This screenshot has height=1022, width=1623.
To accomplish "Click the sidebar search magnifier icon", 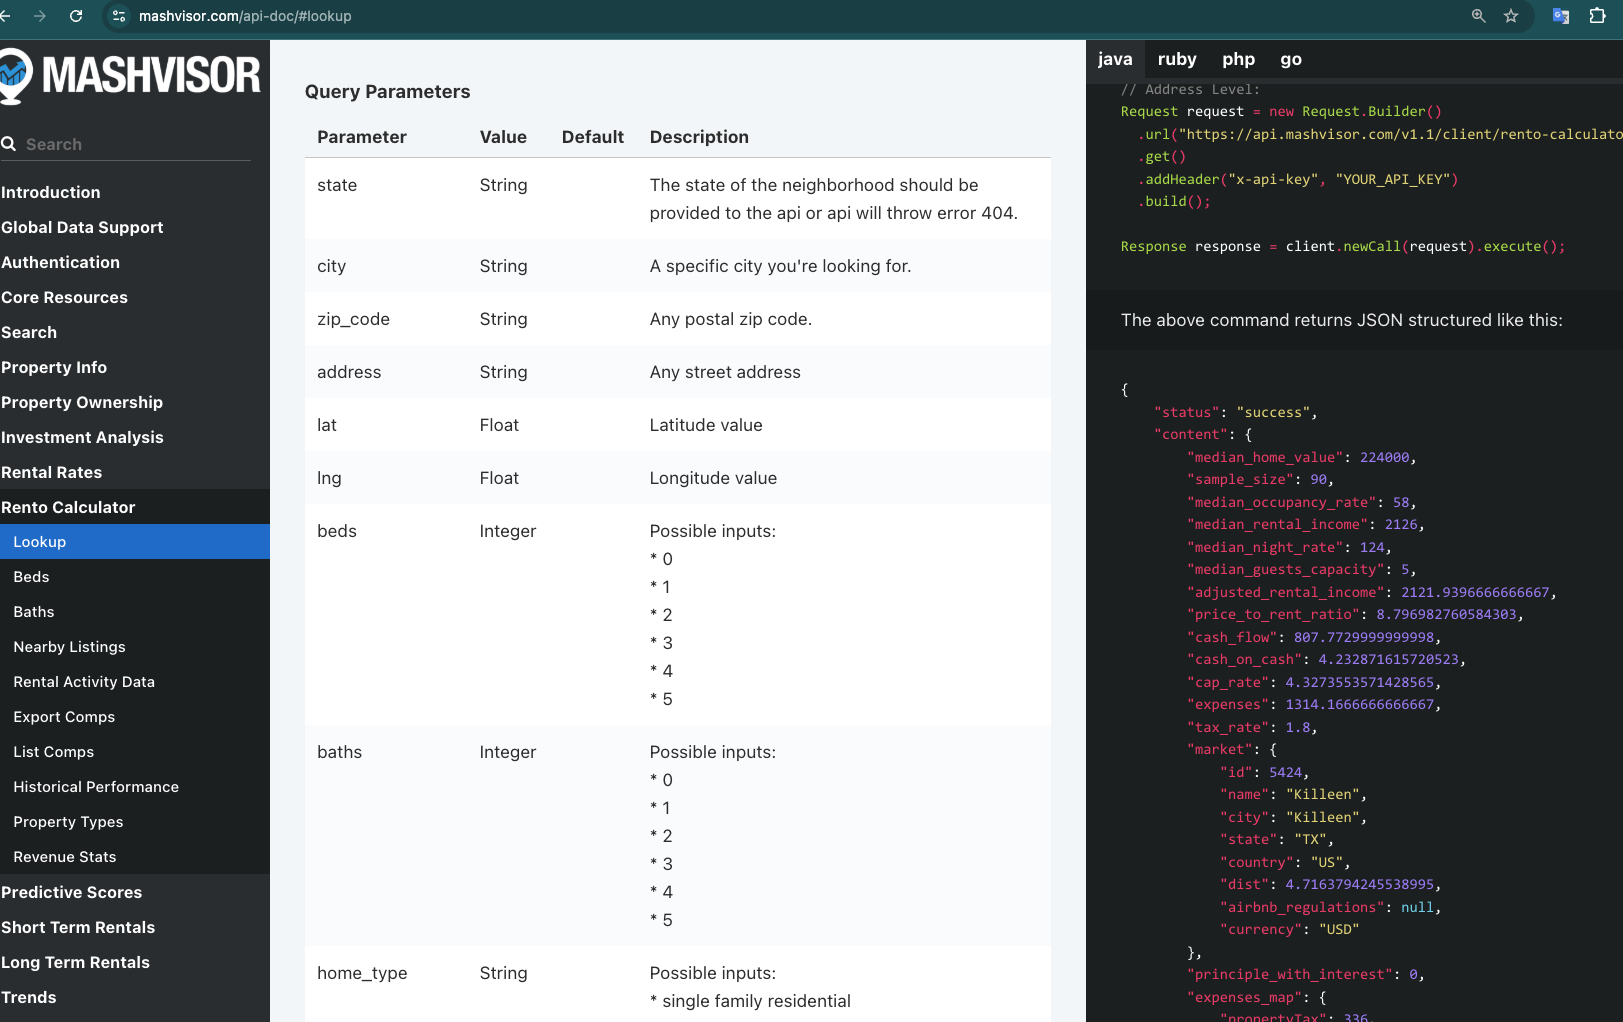I will click(9, 144).
